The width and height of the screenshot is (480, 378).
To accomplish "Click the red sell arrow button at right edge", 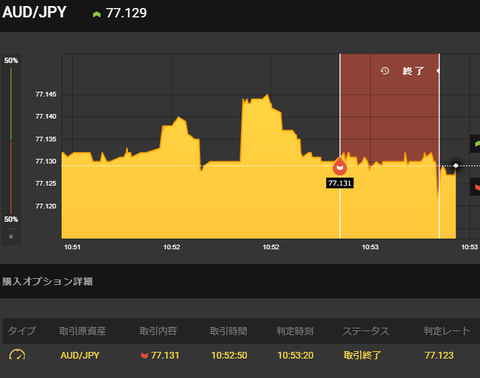I will (x=475, y=187).
